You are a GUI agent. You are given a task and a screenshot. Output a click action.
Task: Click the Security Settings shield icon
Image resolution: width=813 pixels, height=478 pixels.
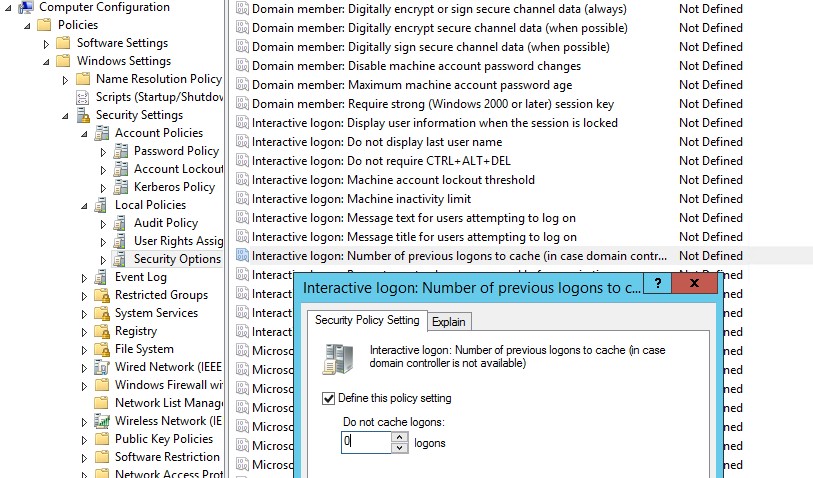pyautogui.click(x=84, y=115)
